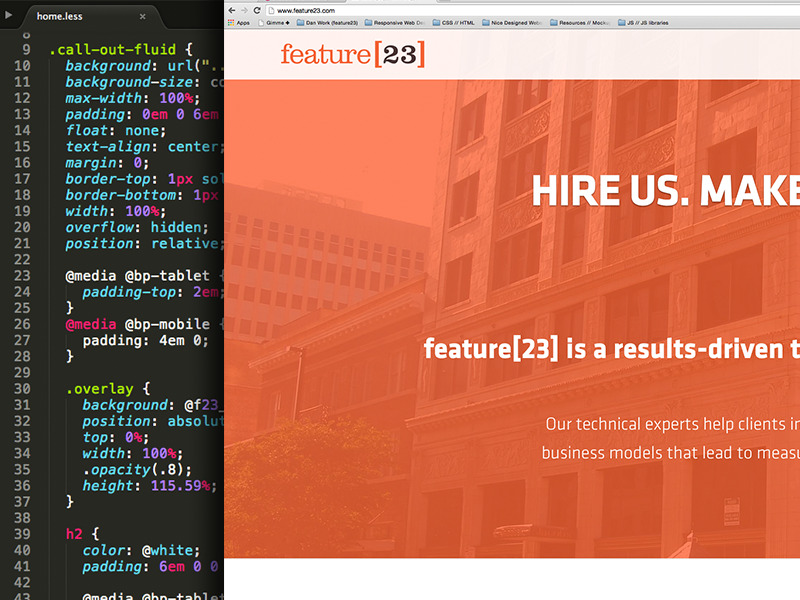Open the Gimme bookmark

(x=274, y=23)
